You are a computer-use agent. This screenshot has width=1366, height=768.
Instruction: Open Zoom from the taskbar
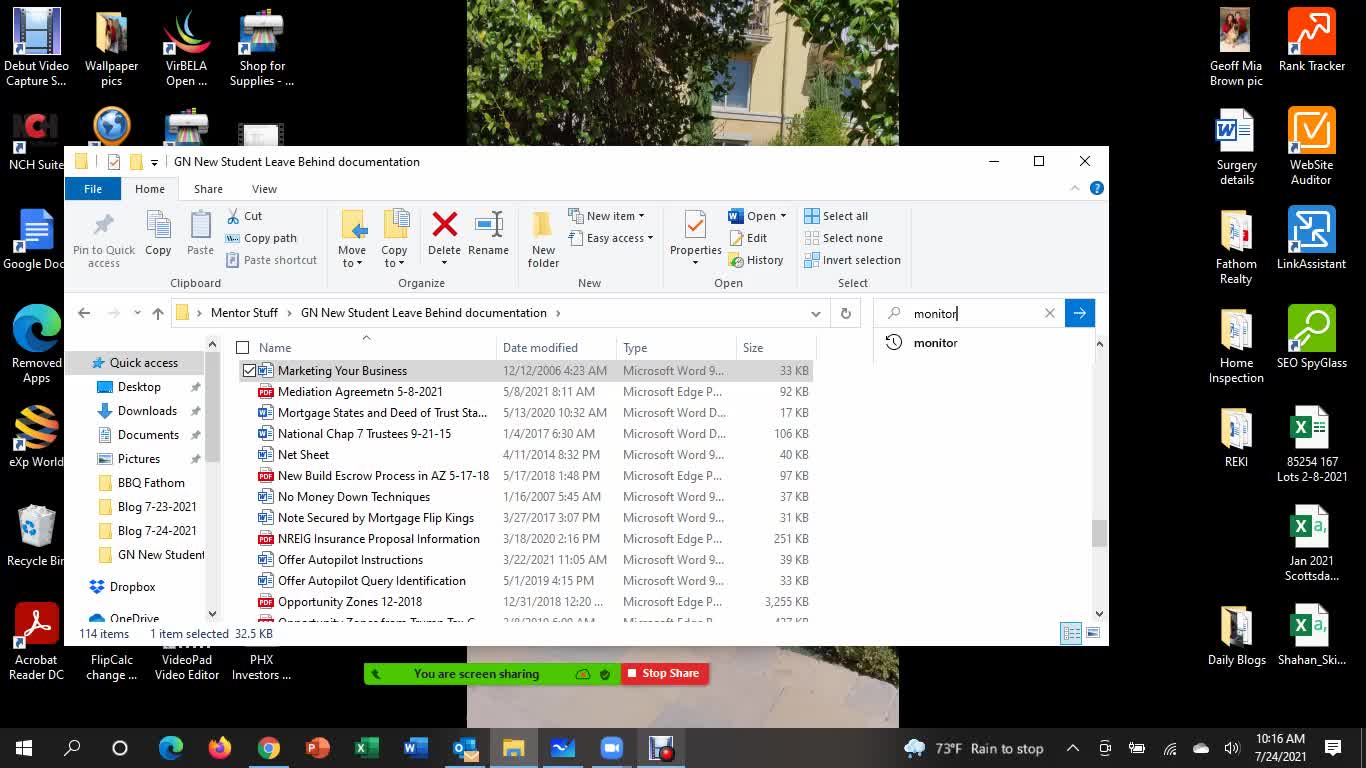611,747
